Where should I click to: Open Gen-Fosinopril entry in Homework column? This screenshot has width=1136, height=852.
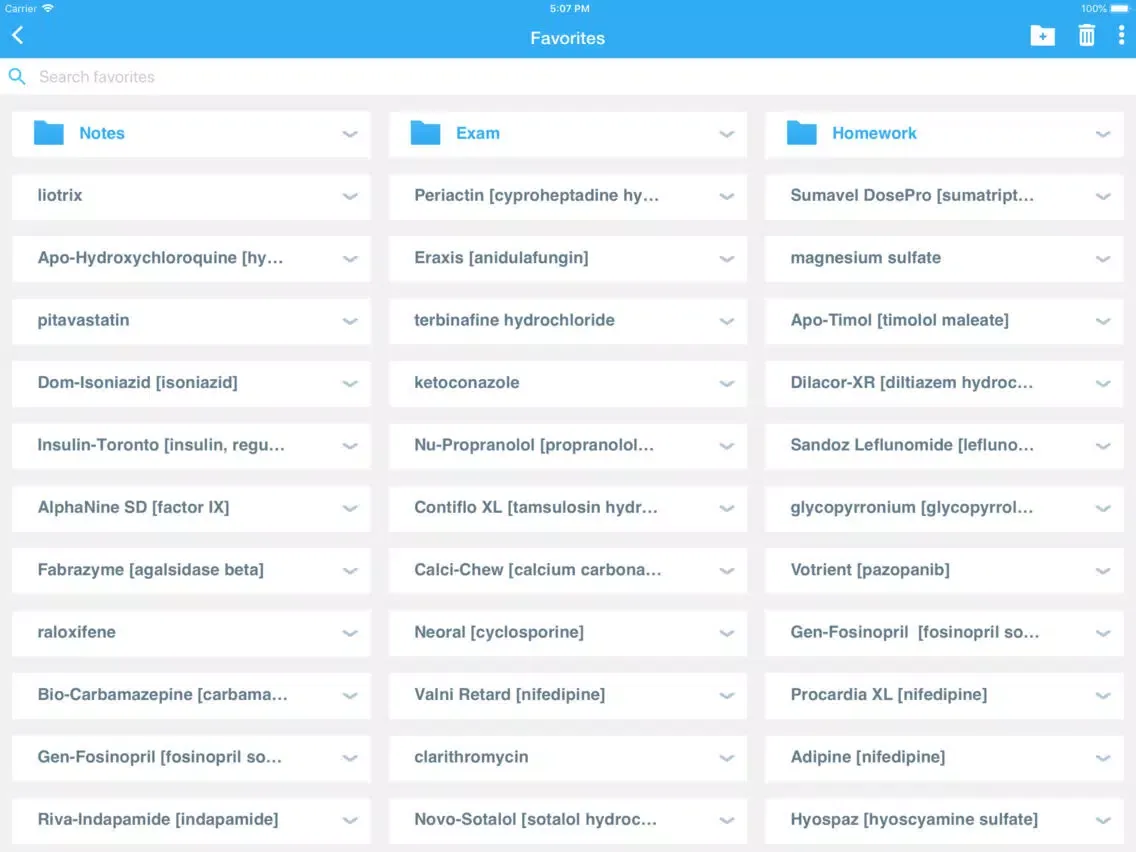(x=944, y=632)
